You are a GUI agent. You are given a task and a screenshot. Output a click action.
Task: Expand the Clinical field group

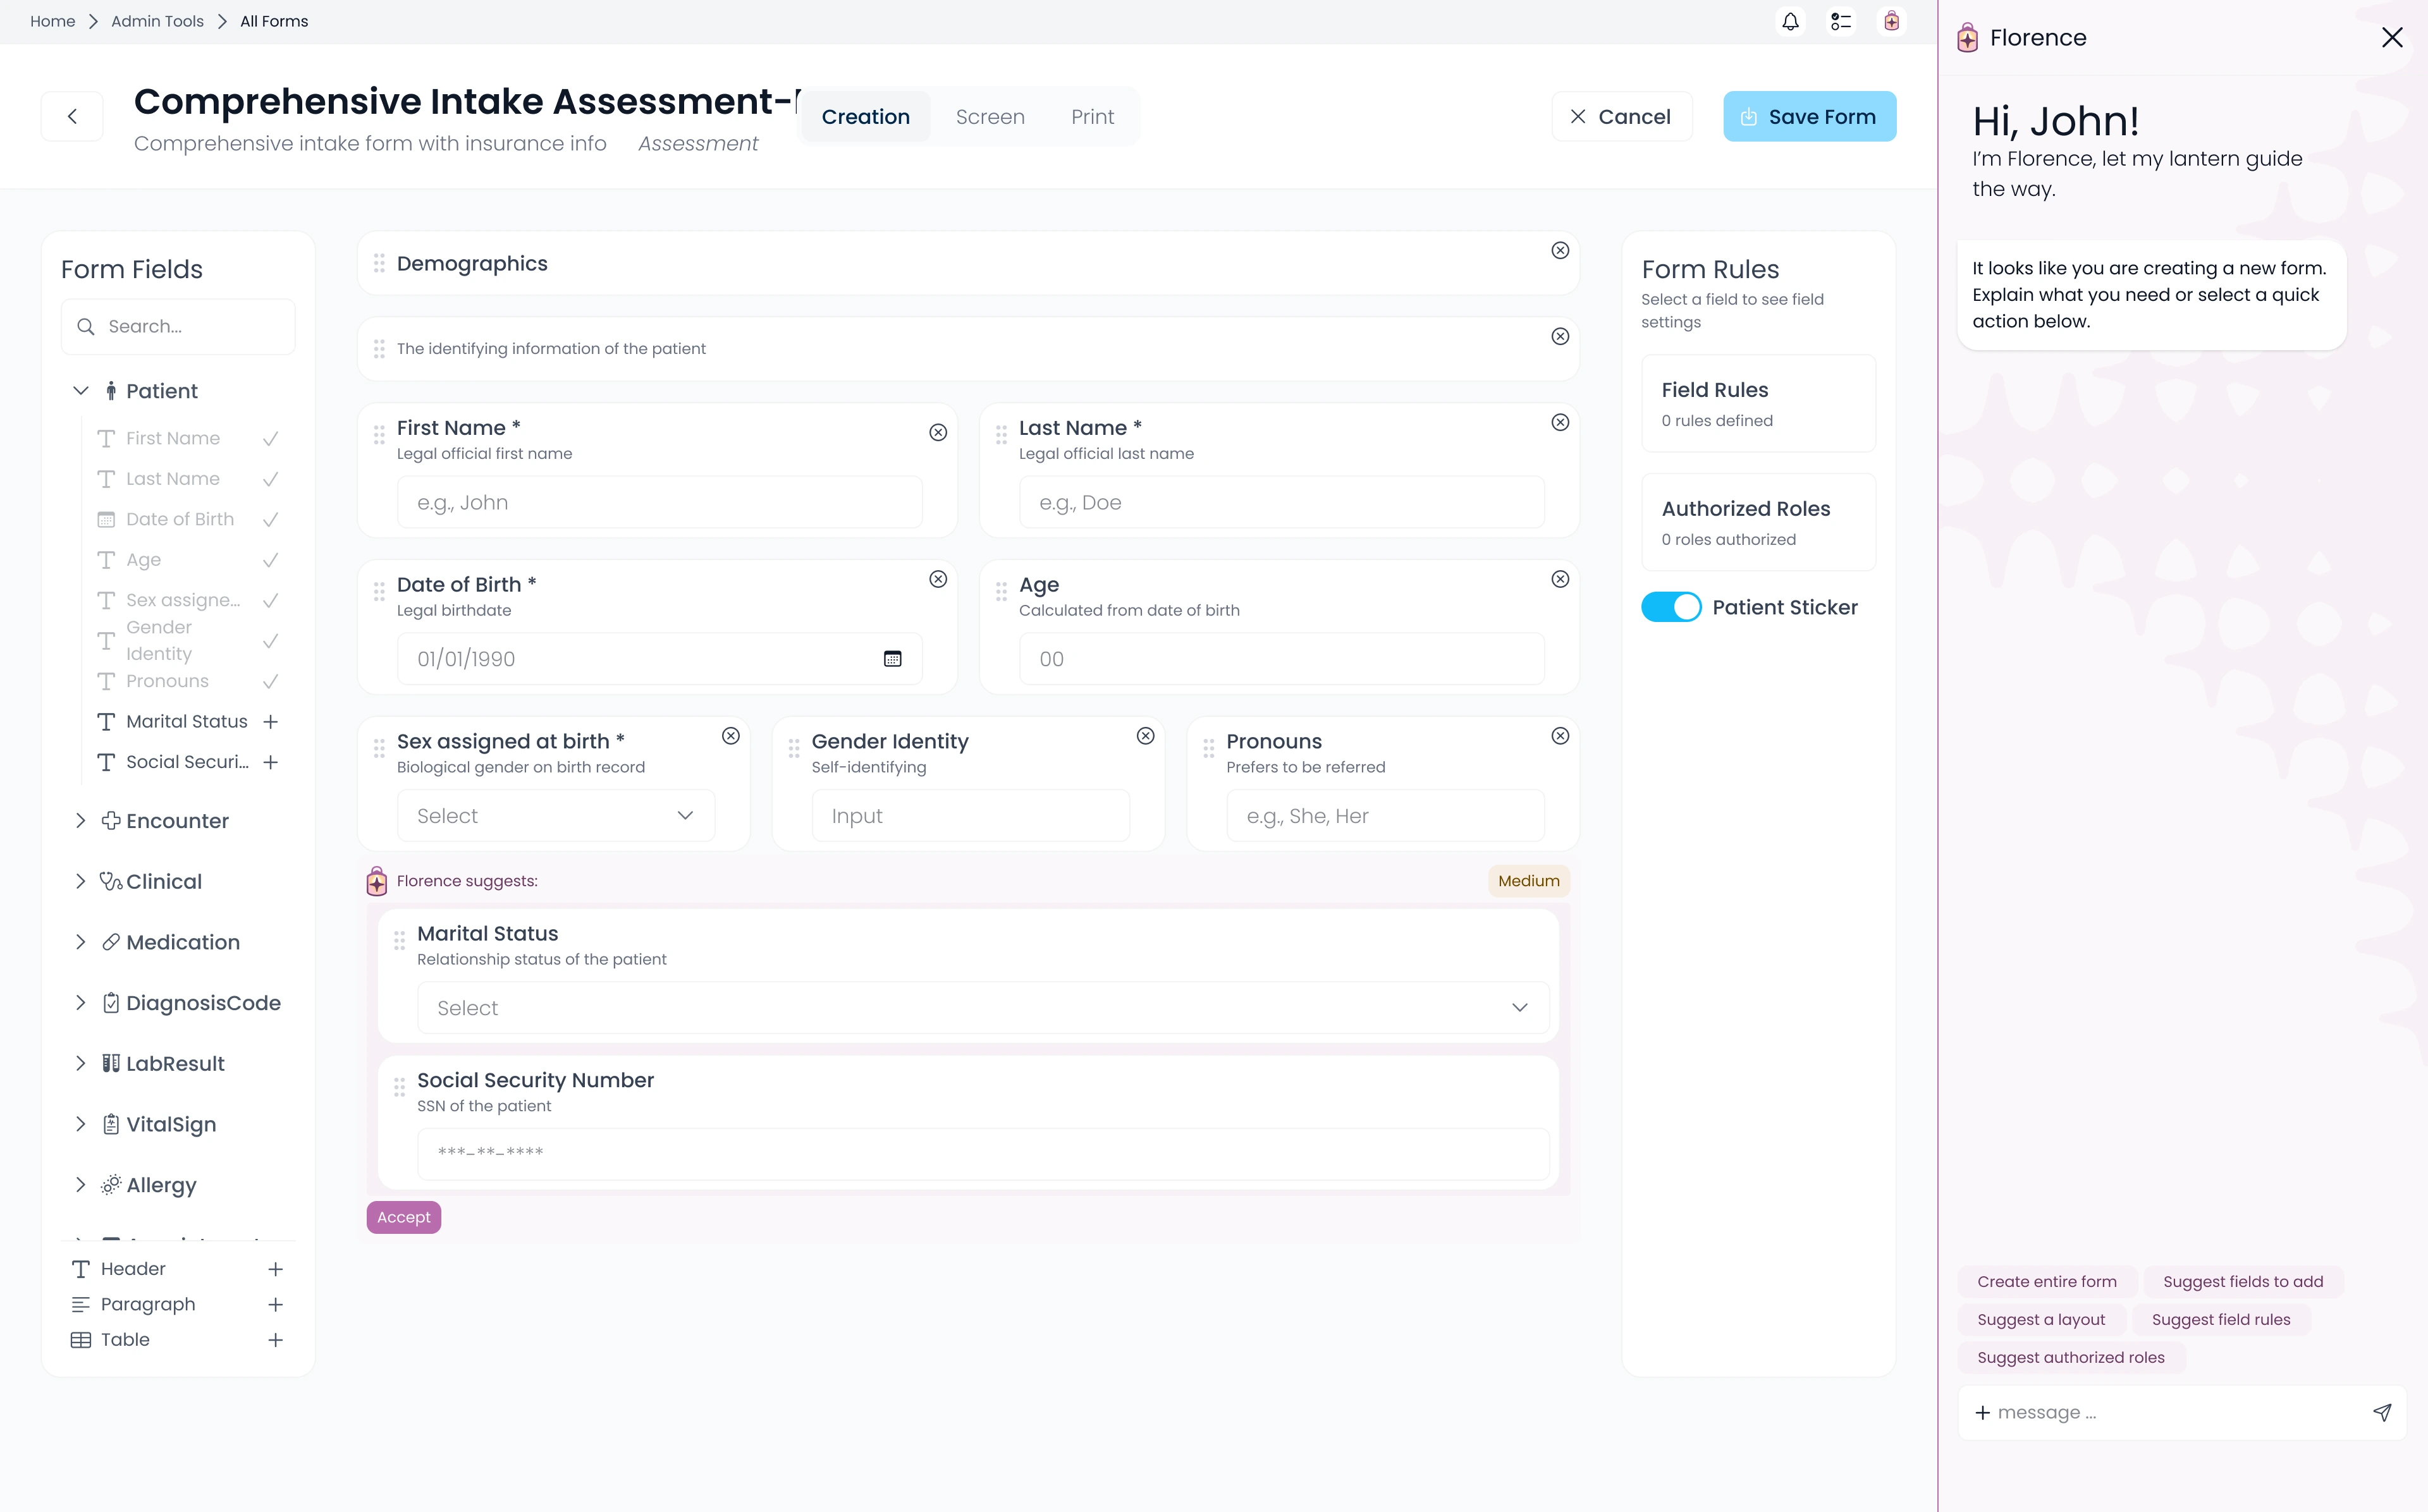click(x=81, y=881)
